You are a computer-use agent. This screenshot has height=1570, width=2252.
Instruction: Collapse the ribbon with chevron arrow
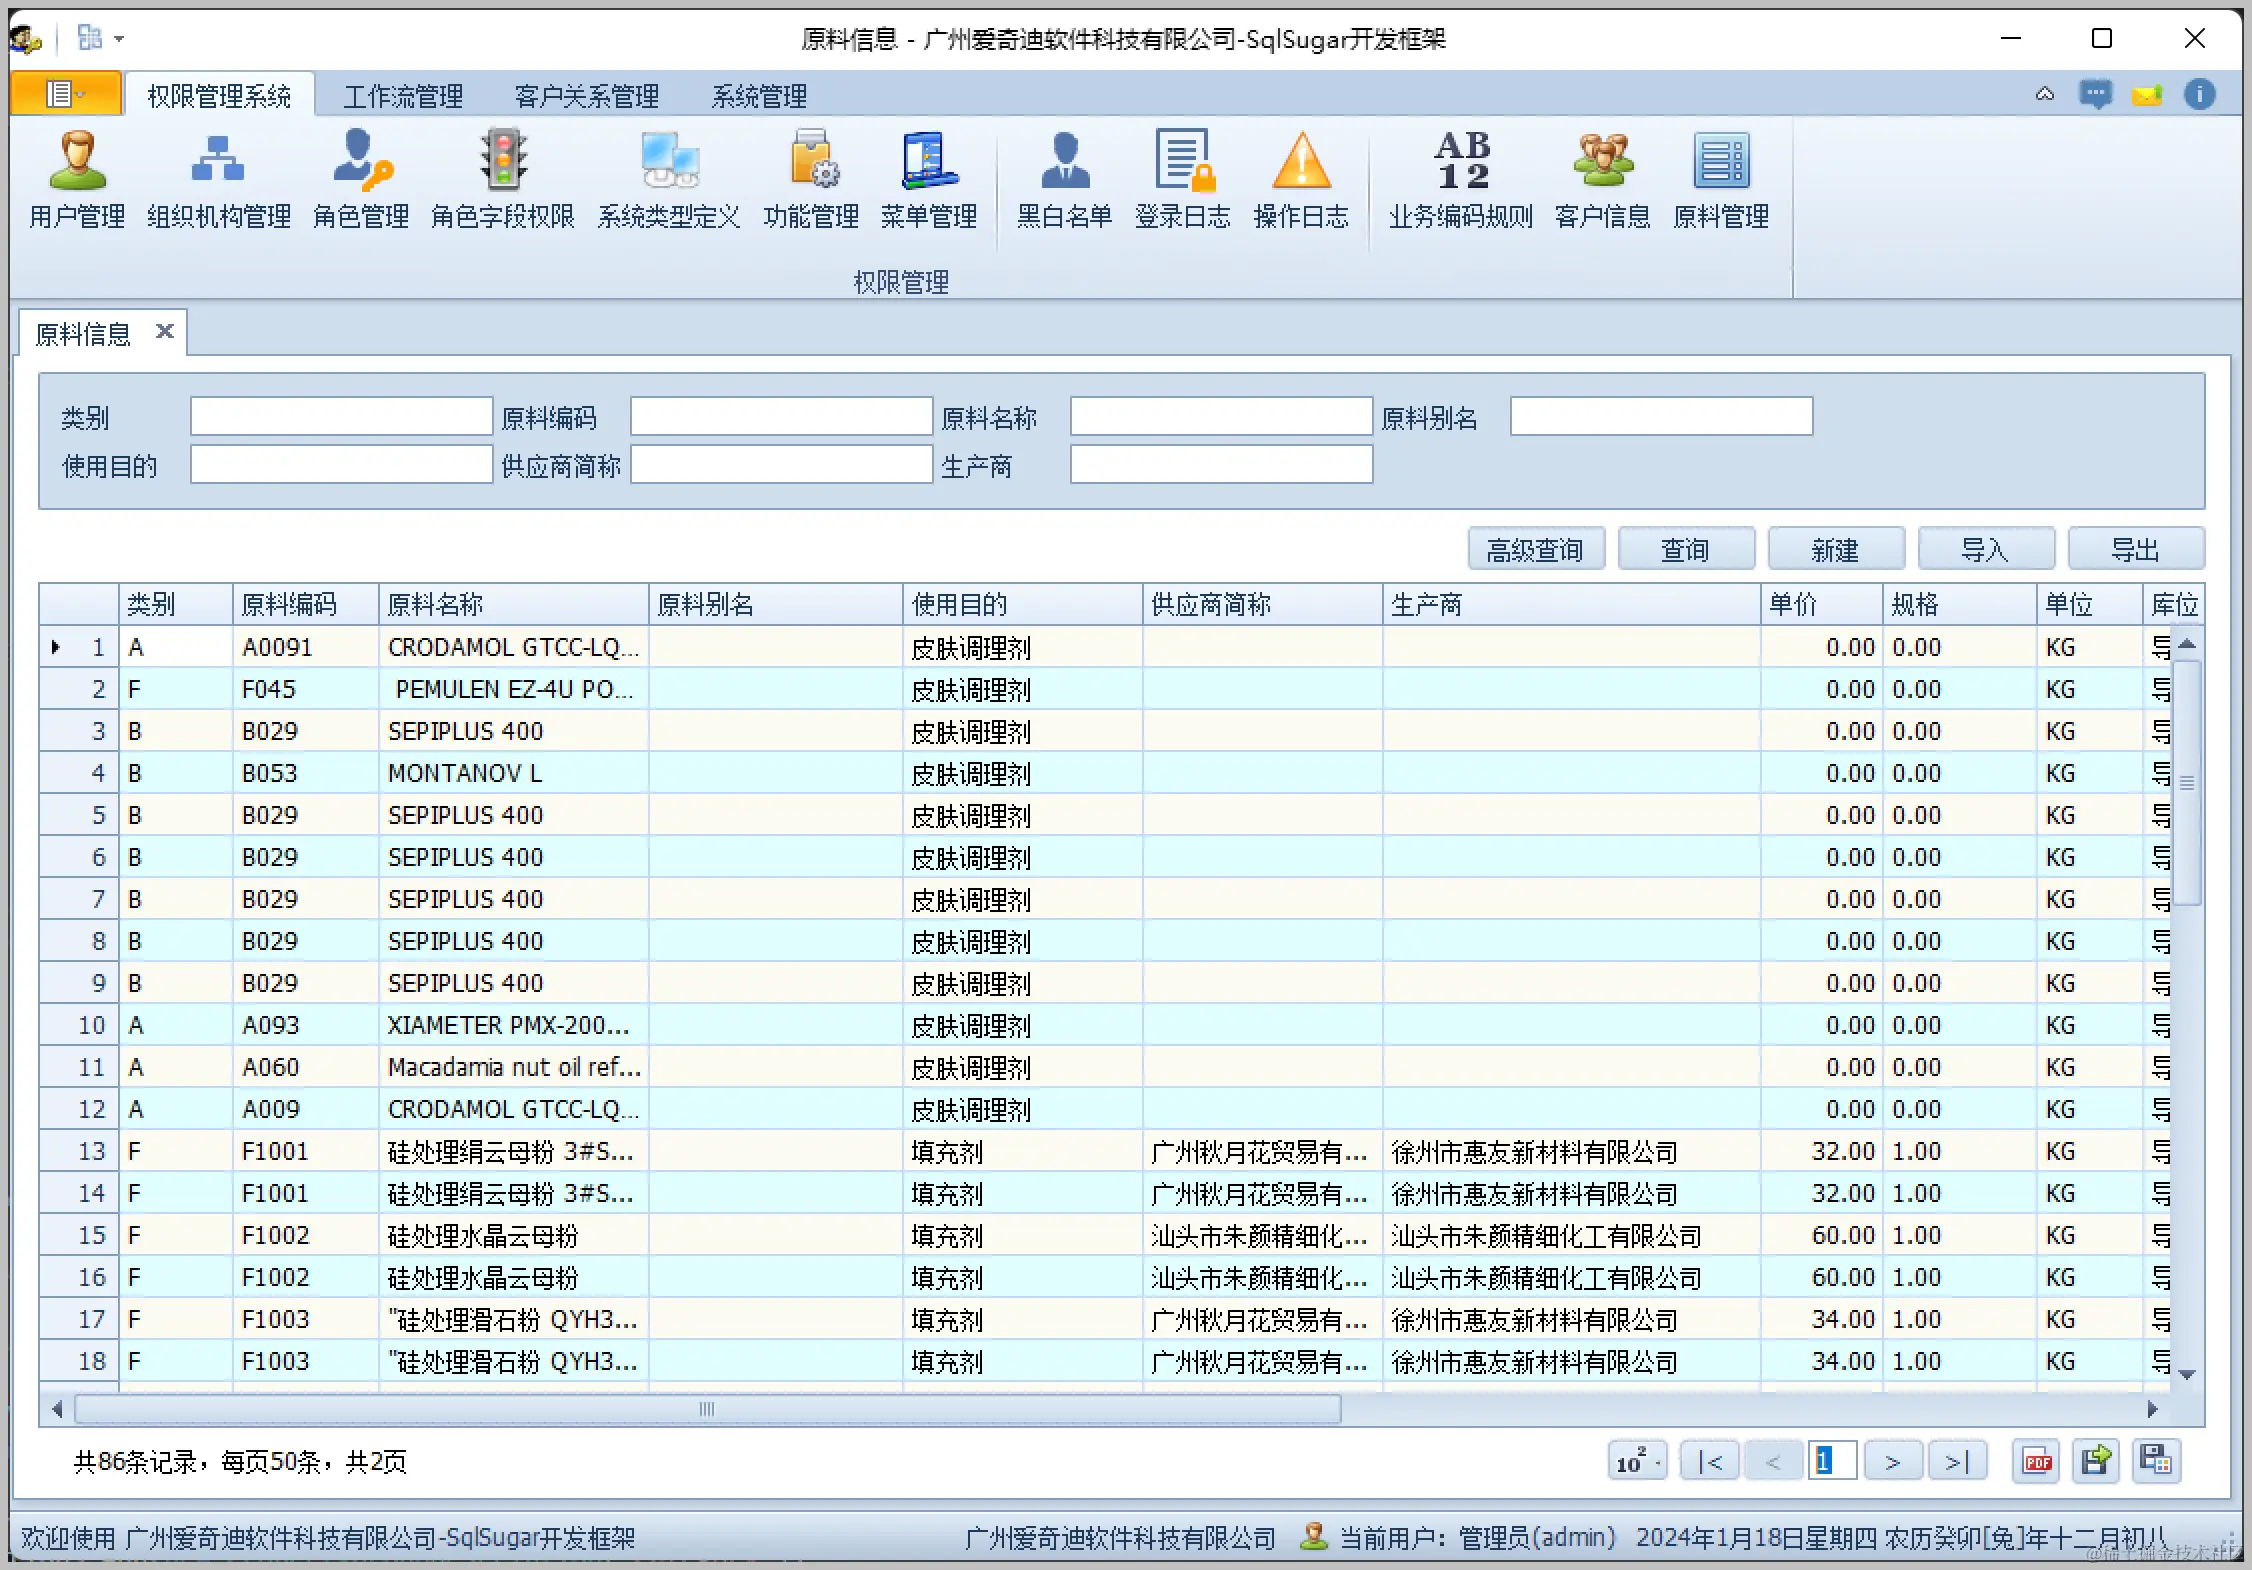2044,95
